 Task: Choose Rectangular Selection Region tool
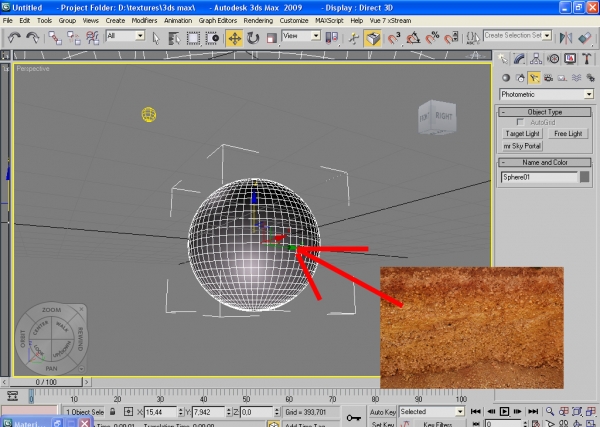193,38
